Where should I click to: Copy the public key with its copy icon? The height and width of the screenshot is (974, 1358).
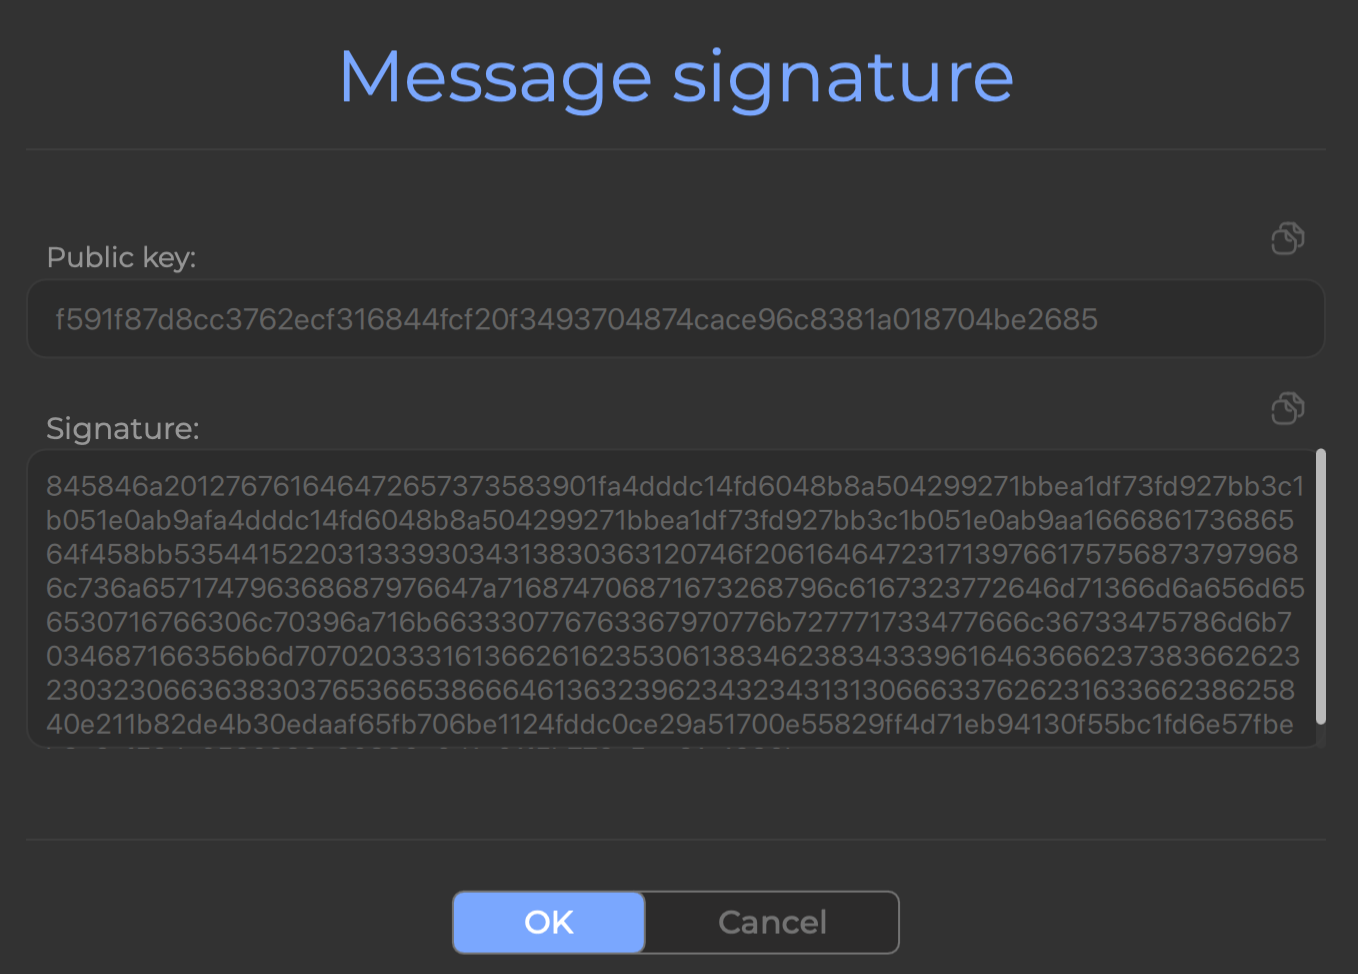click(x=1287, y=238)
